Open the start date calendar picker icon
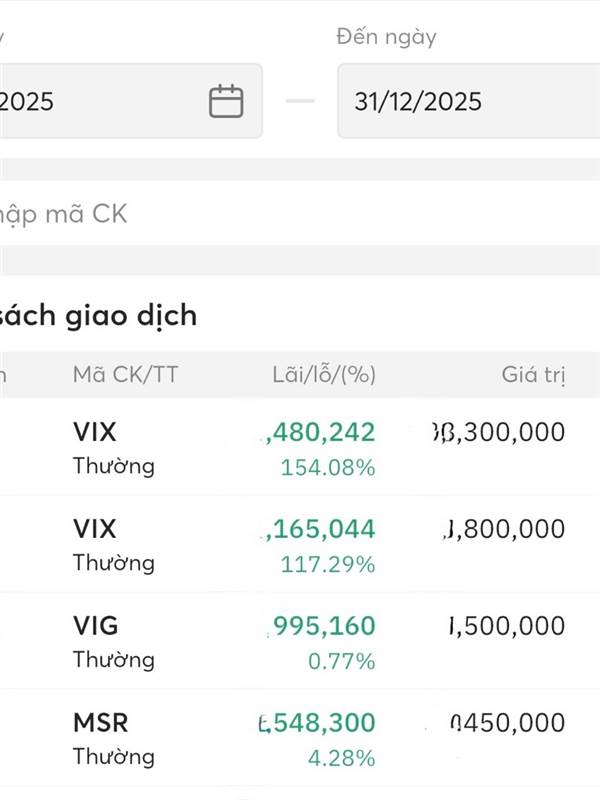The height and width of the screenshot is (800, 600). [x=226, y=101]
